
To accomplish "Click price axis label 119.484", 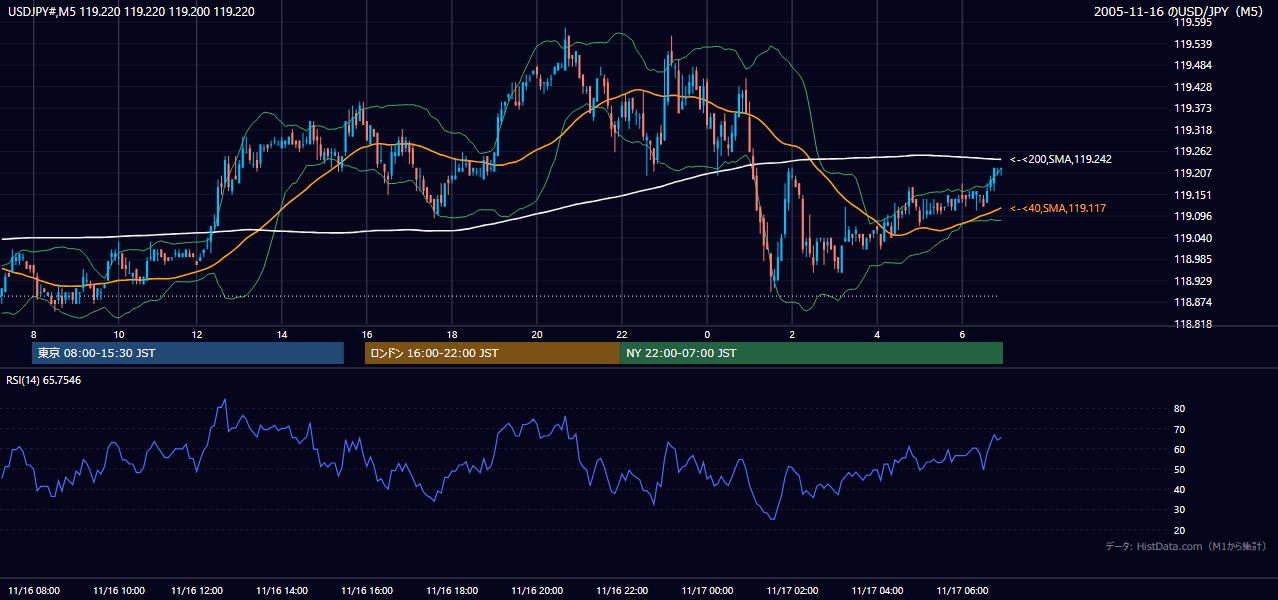I will pos(1193,65).
